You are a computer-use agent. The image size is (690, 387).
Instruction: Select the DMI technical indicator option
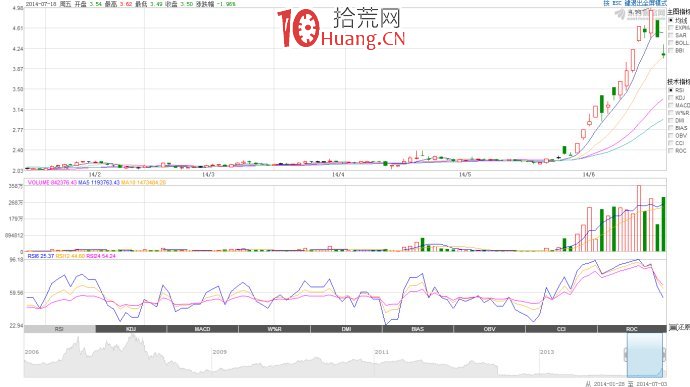click(x=671, y=120)
